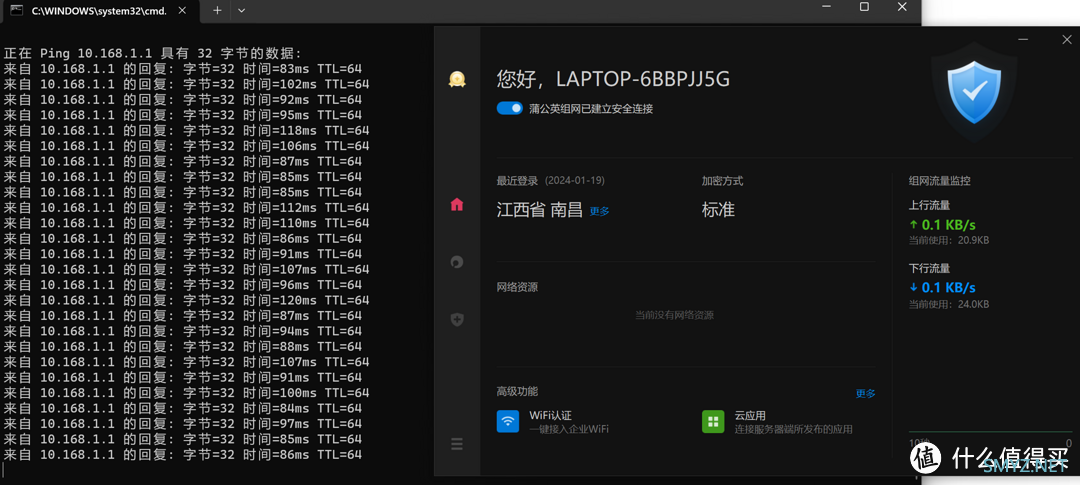Open the hamburger menu at sidebar bottom
Image resolution: width=1080 pixels, height=485 pixels.
click(457, 444)
